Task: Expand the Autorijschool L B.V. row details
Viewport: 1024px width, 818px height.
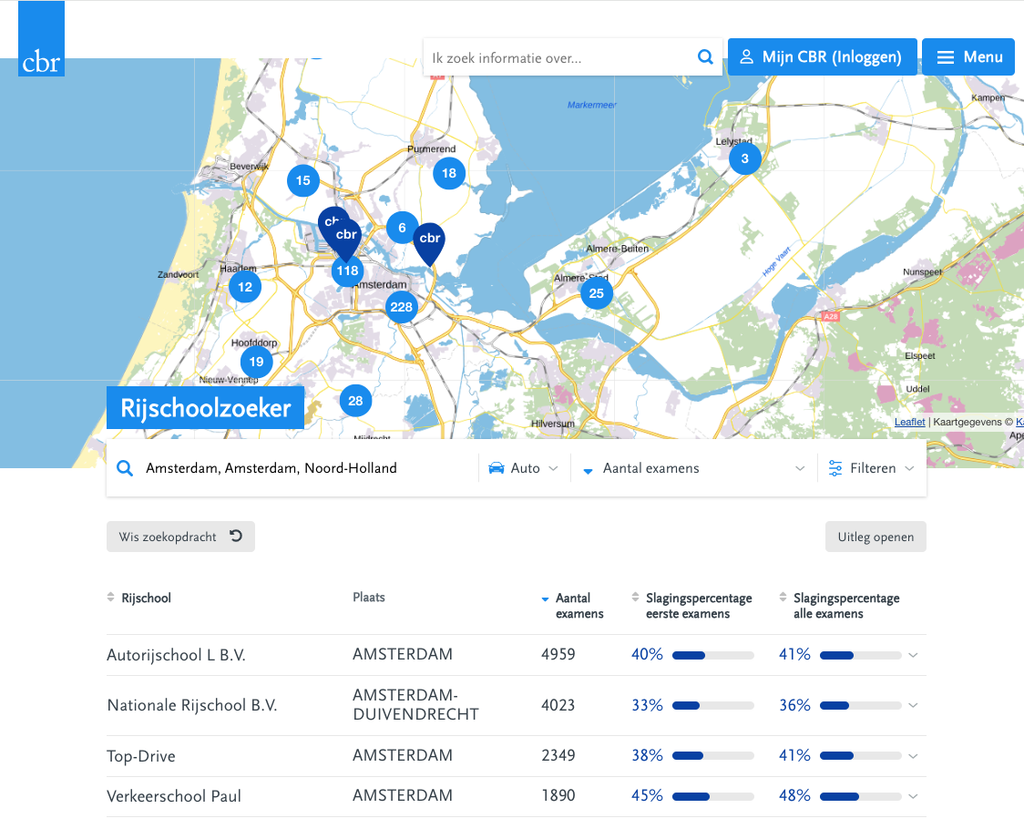Action: pos(913,655)
